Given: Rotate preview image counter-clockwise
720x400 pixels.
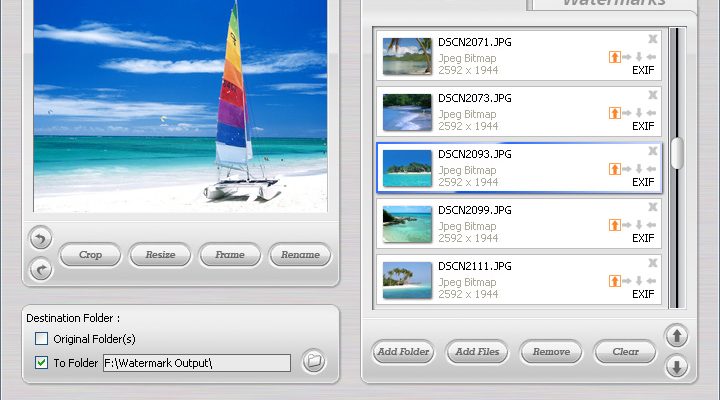Looking at the screenshot, I should pyautogui.click(x=40, y=238).
